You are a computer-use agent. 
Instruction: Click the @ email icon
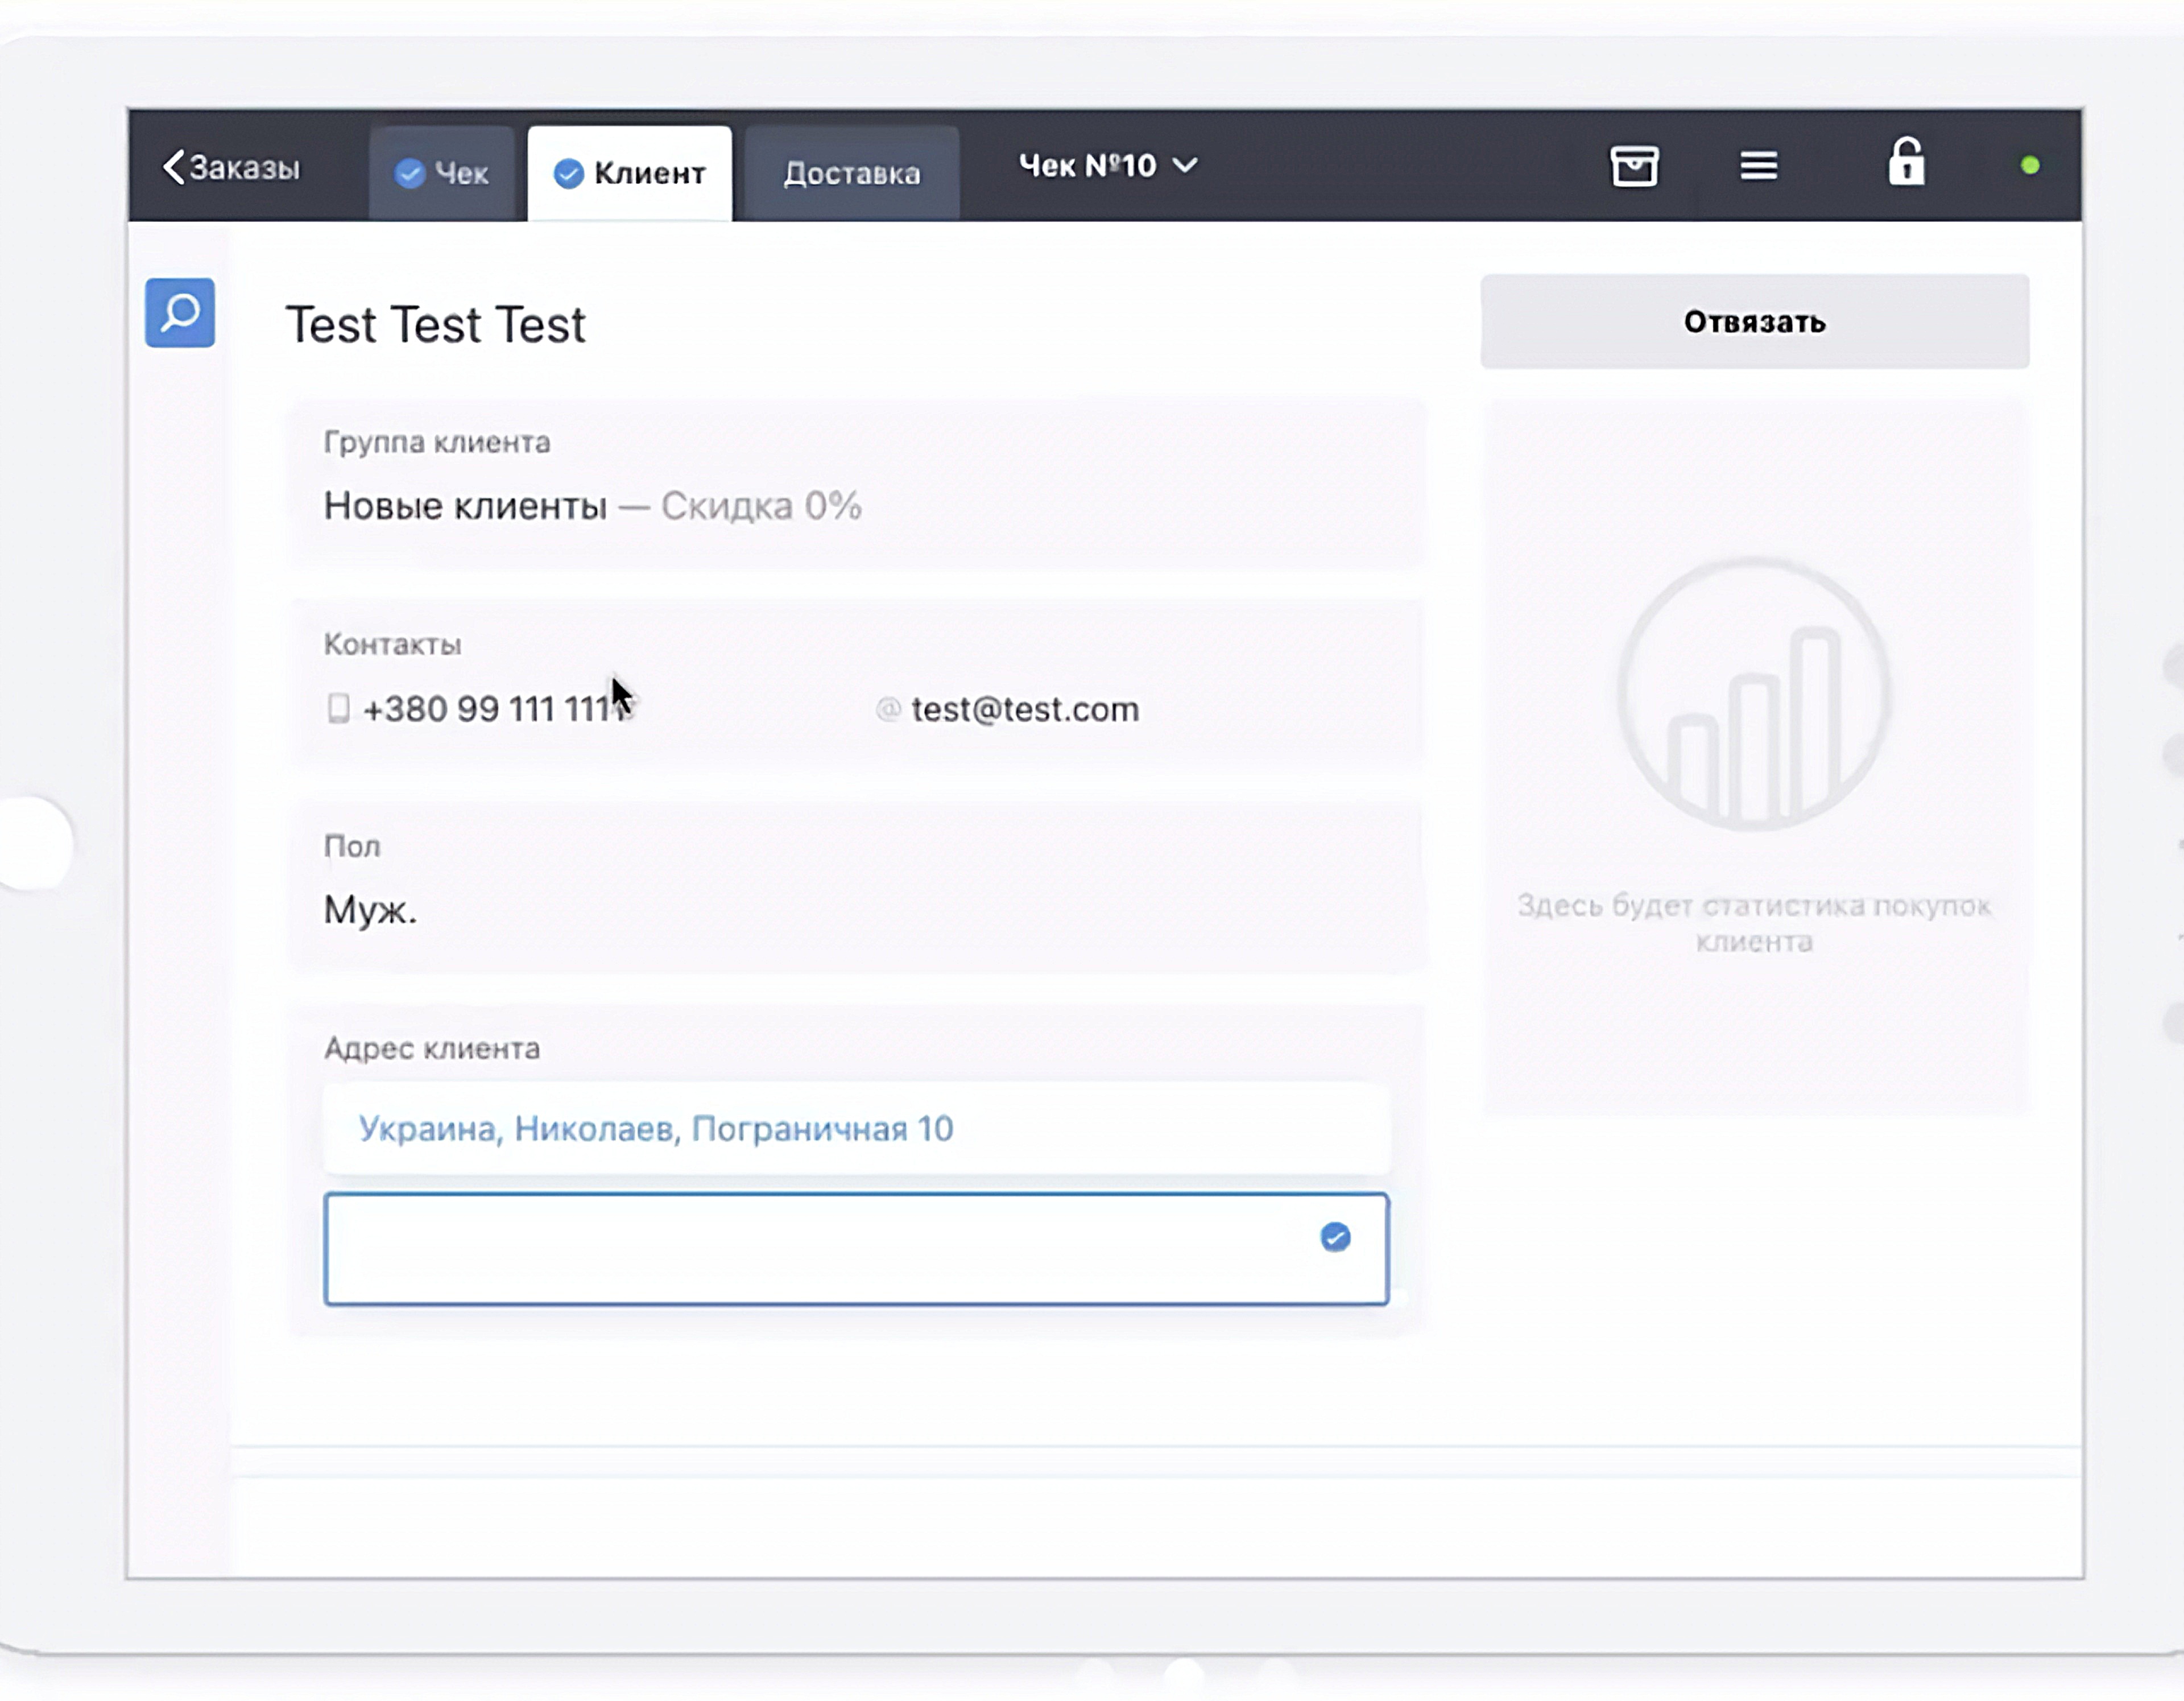(x=887, y=710)
